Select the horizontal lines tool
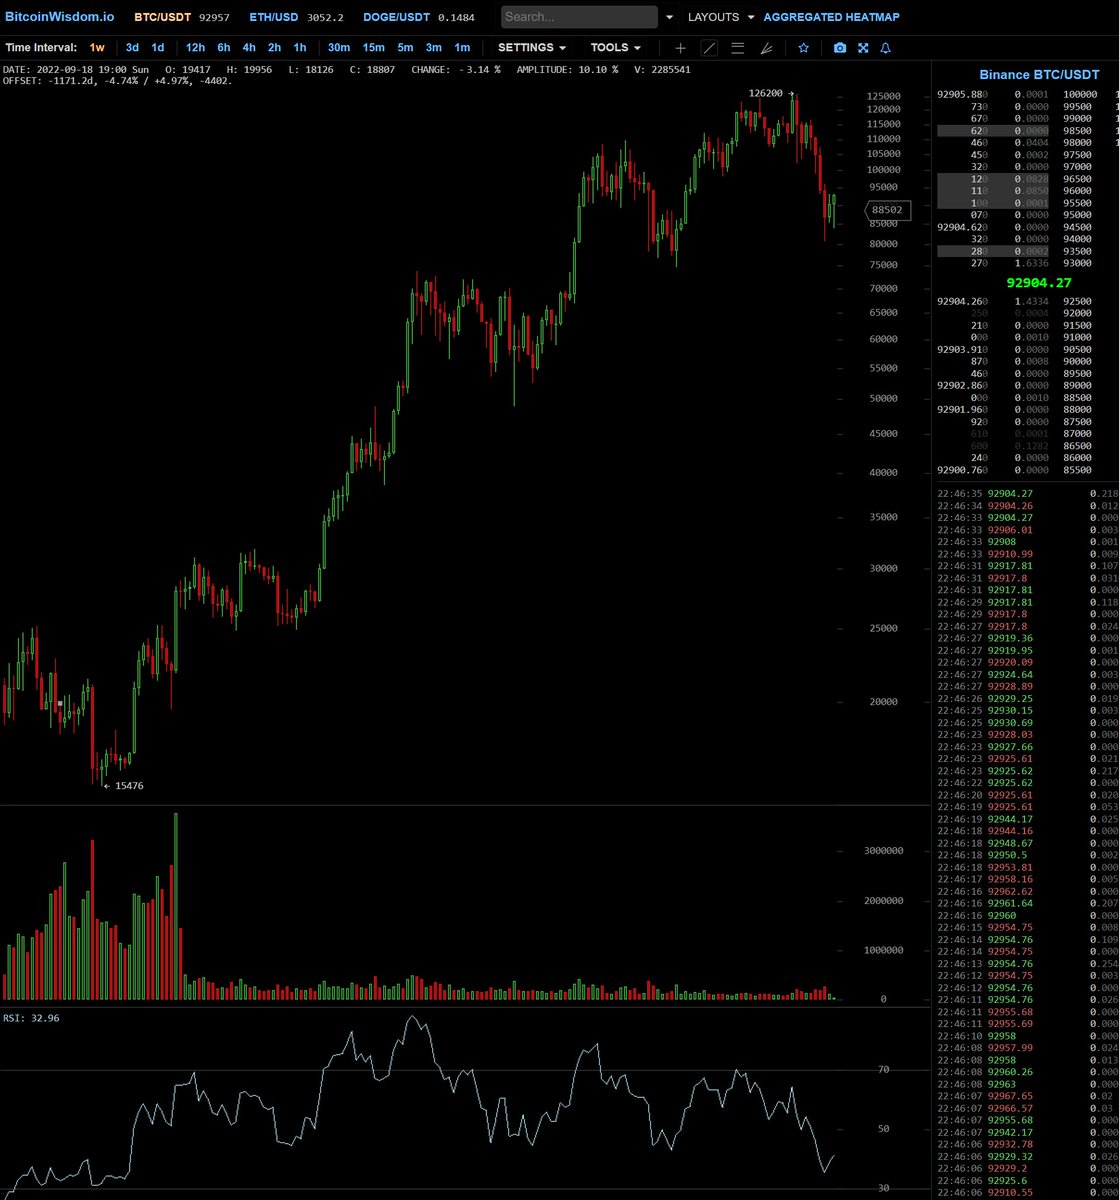 (x=737, y=47)
